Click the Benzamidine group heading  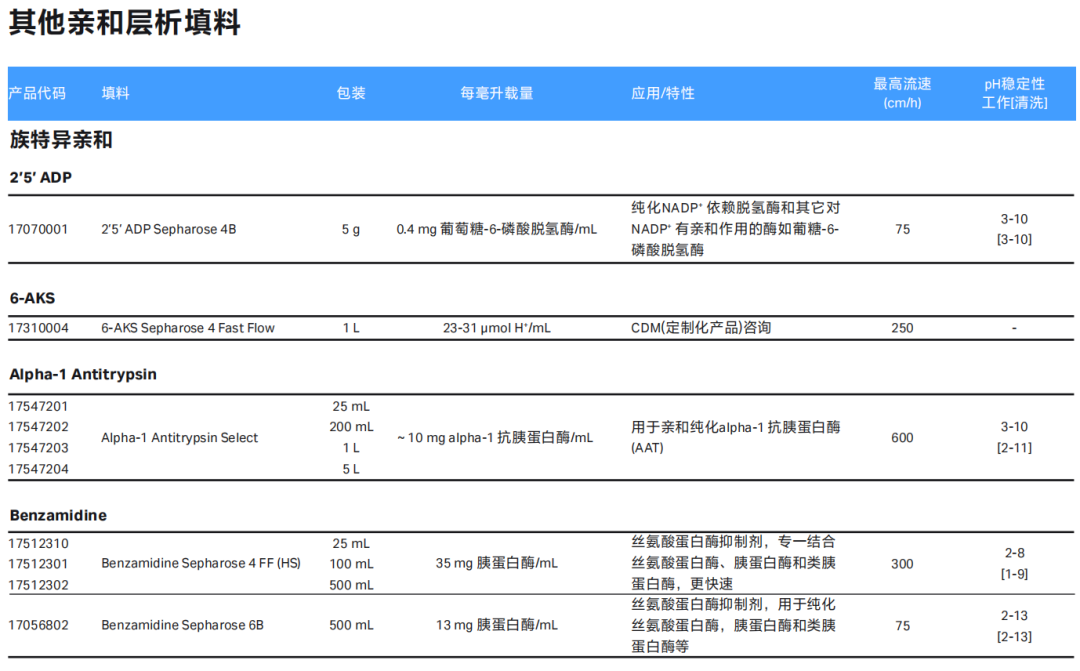point(59,515)
